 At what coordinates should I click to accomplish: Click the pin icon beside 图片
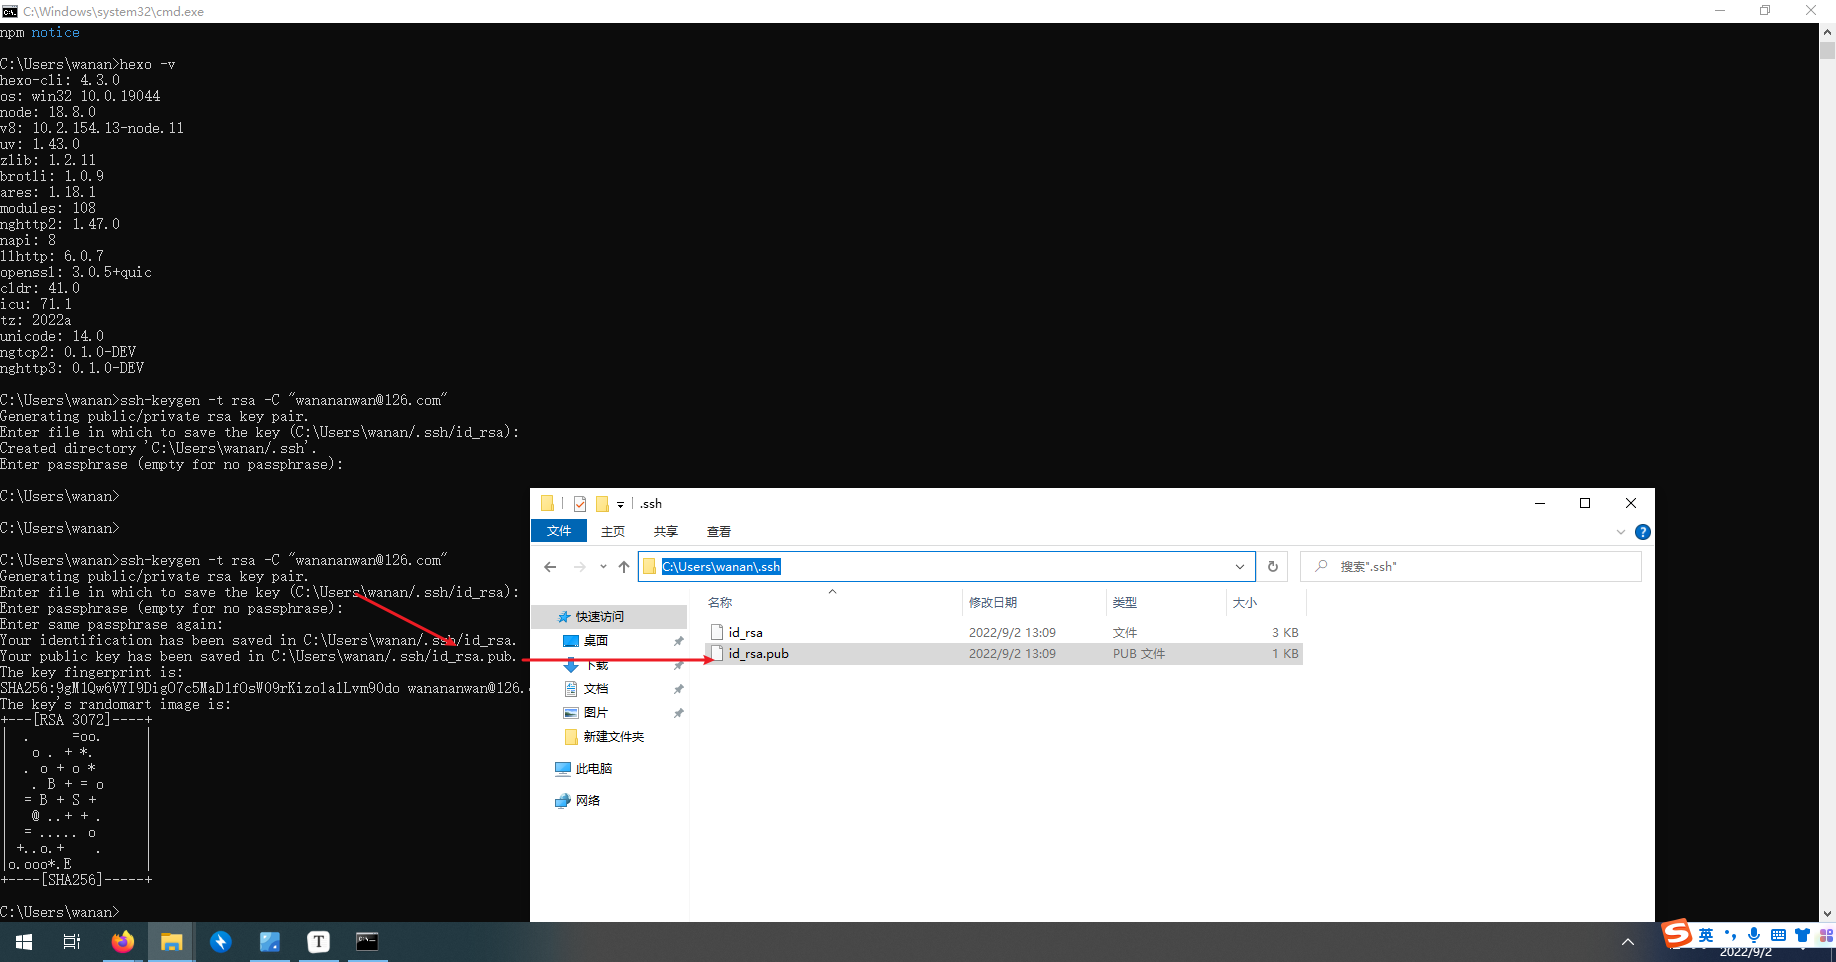[x=679, y=713]
